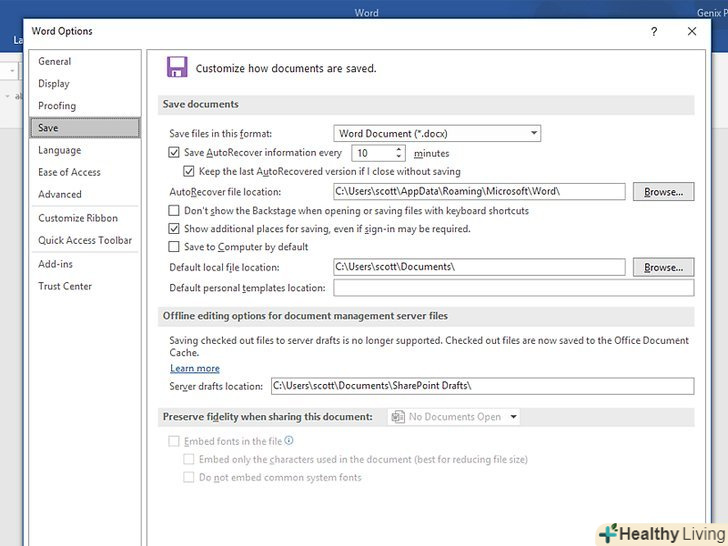Open the Learn more link
The image size is (728, 546).
(x=195, y=368)
